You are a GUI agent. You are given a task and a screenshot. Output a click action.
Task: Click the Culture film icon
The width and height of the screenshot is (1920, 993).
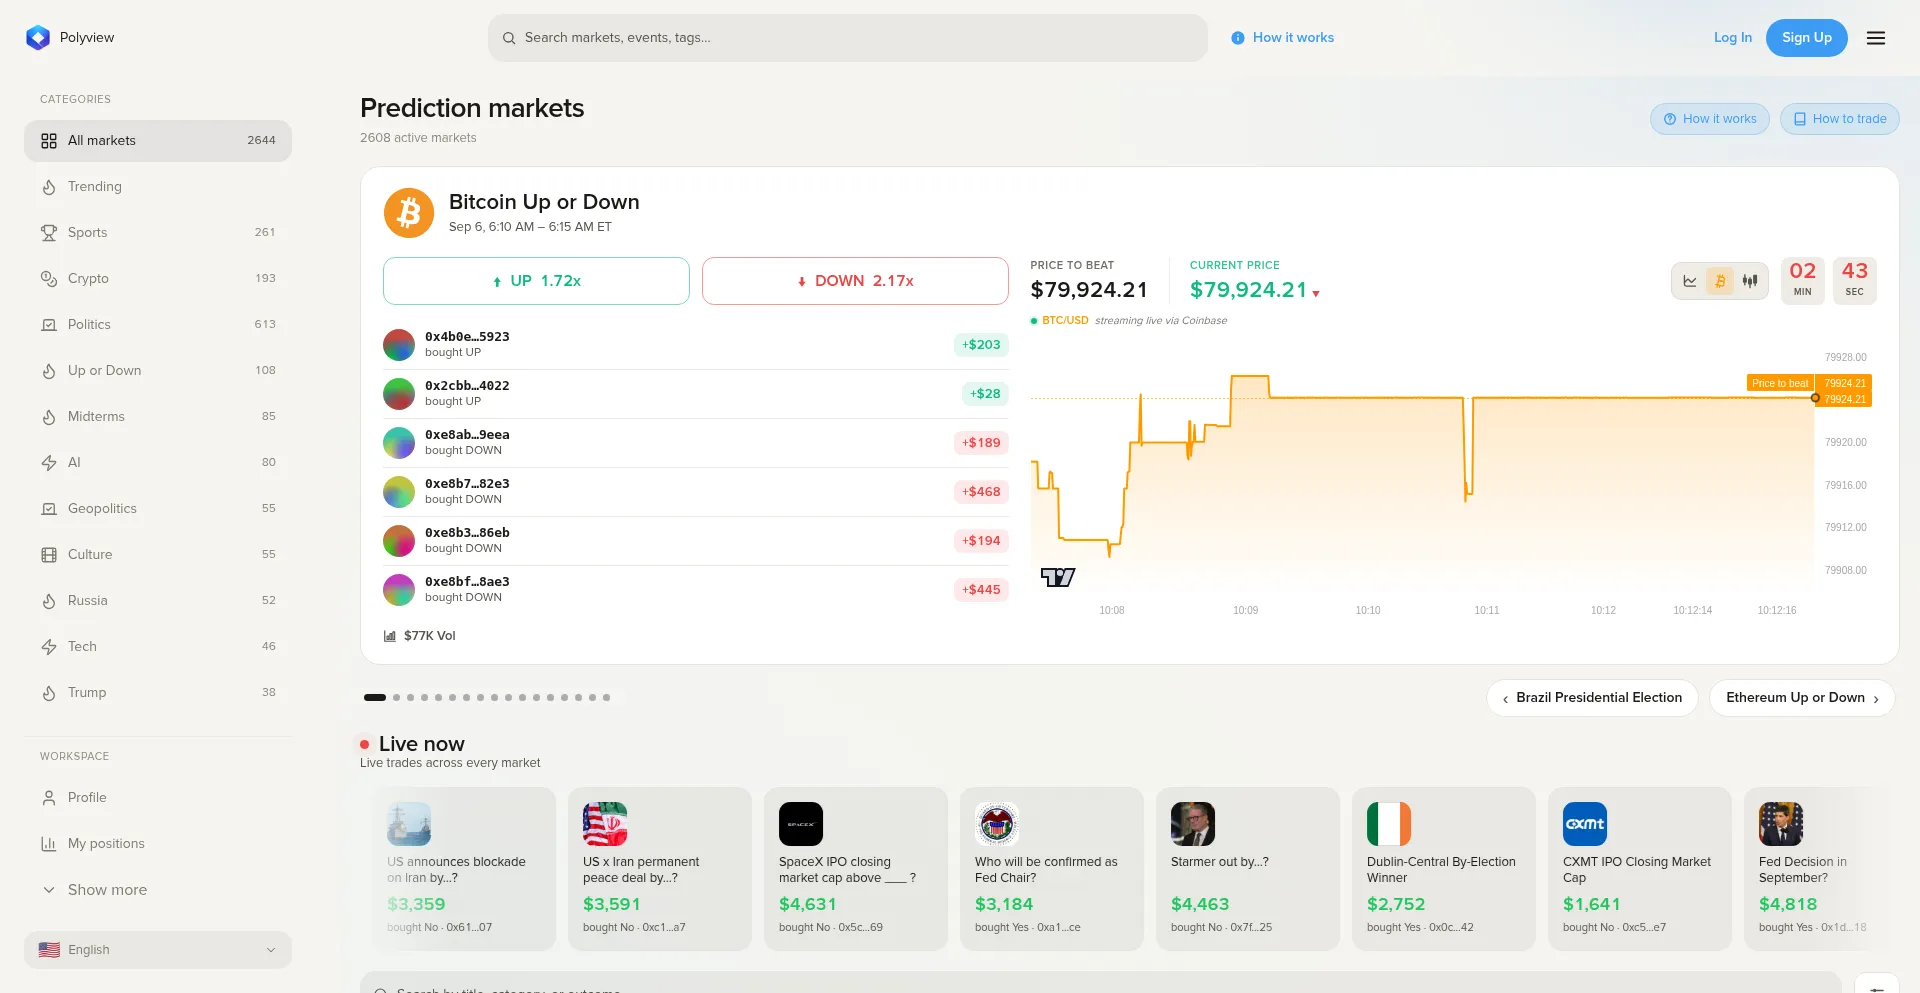coord(49,555)
